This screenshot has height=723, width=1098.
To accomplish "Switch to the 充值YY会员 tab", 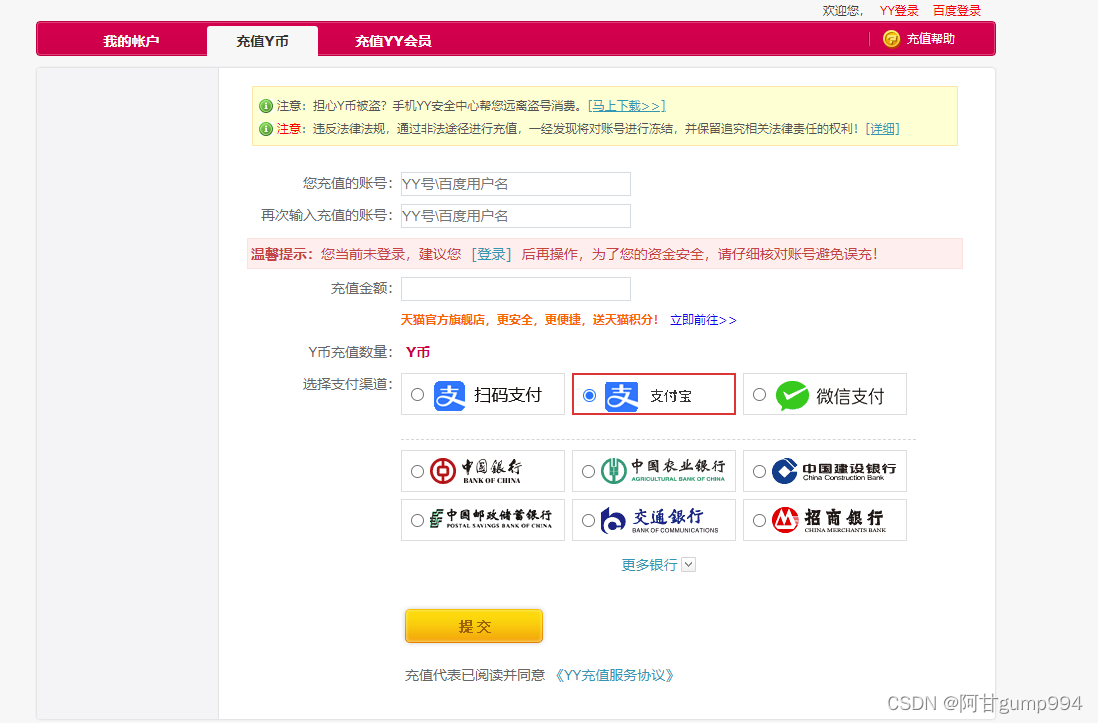I will pos(393,41).
